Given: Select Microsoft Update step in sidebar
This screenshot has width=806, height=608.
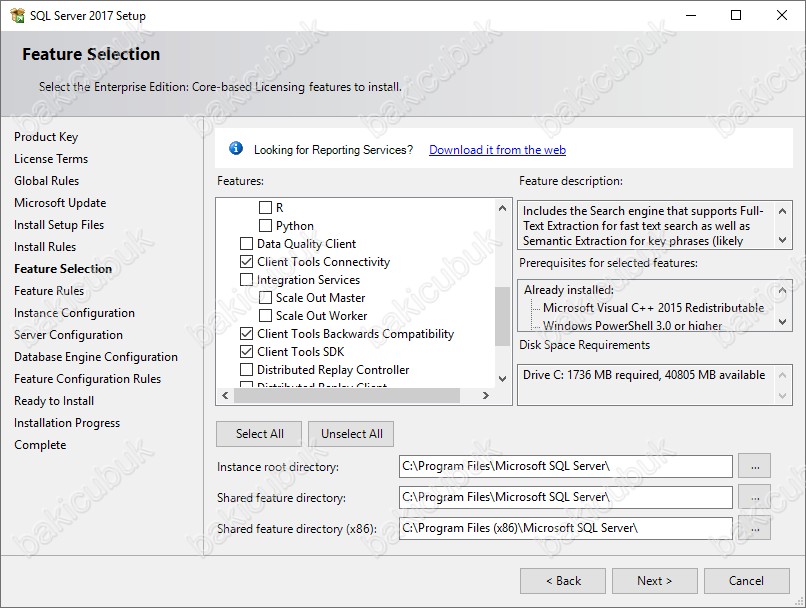Looking at the screenshot, I should pos(60,203).
